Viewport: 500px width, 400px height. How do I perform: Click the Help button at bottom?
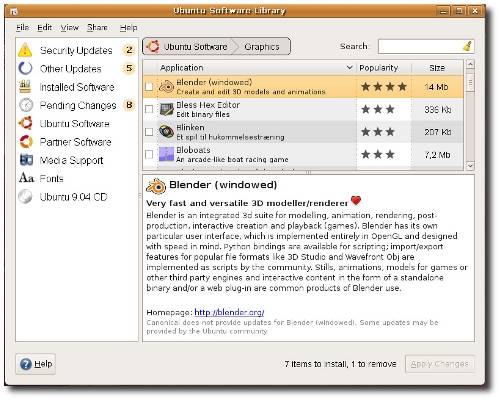click(x=36, y=364)
